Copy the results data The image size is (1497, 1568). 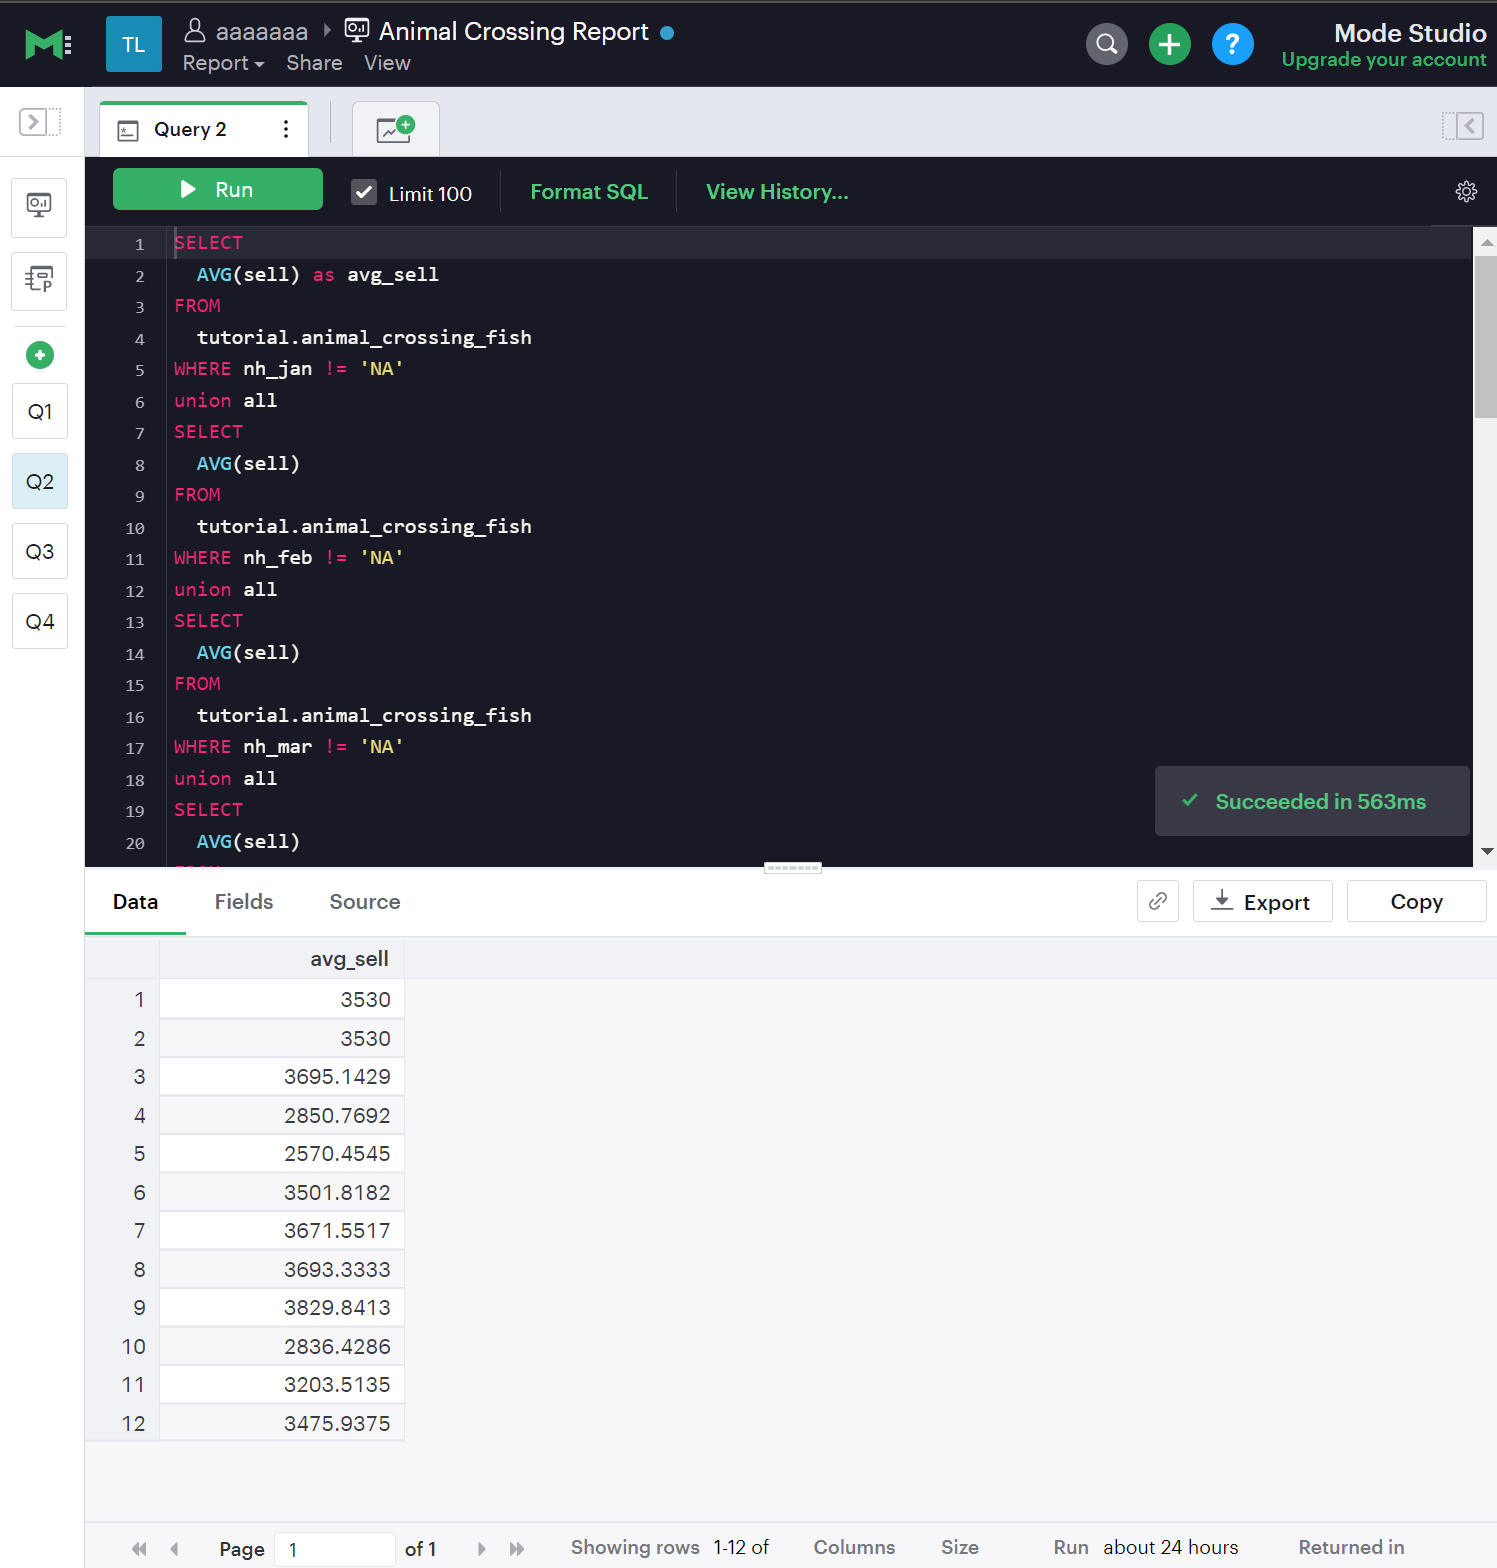tap(1416, 901)
